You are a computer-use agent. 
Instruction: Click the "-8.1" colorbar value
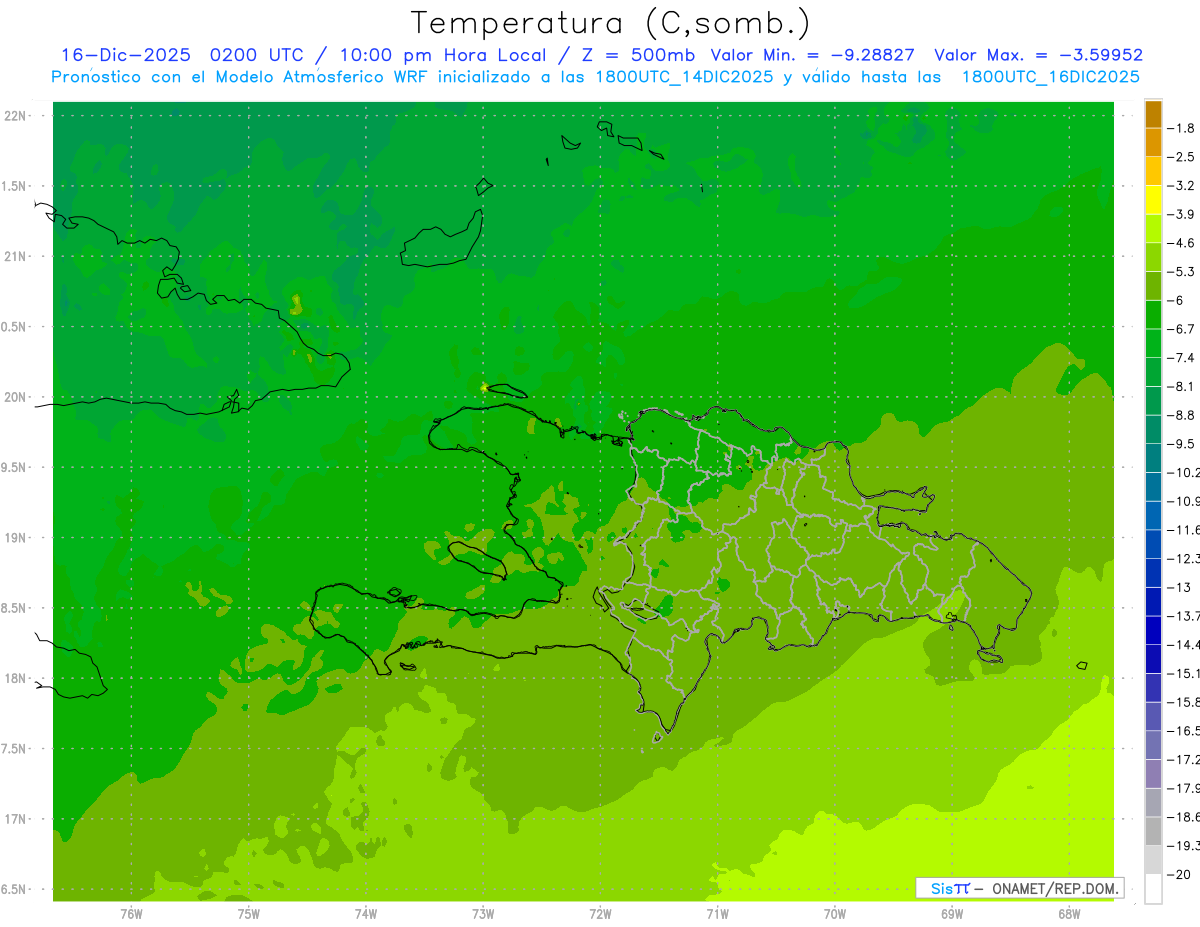coord(1182,387)
